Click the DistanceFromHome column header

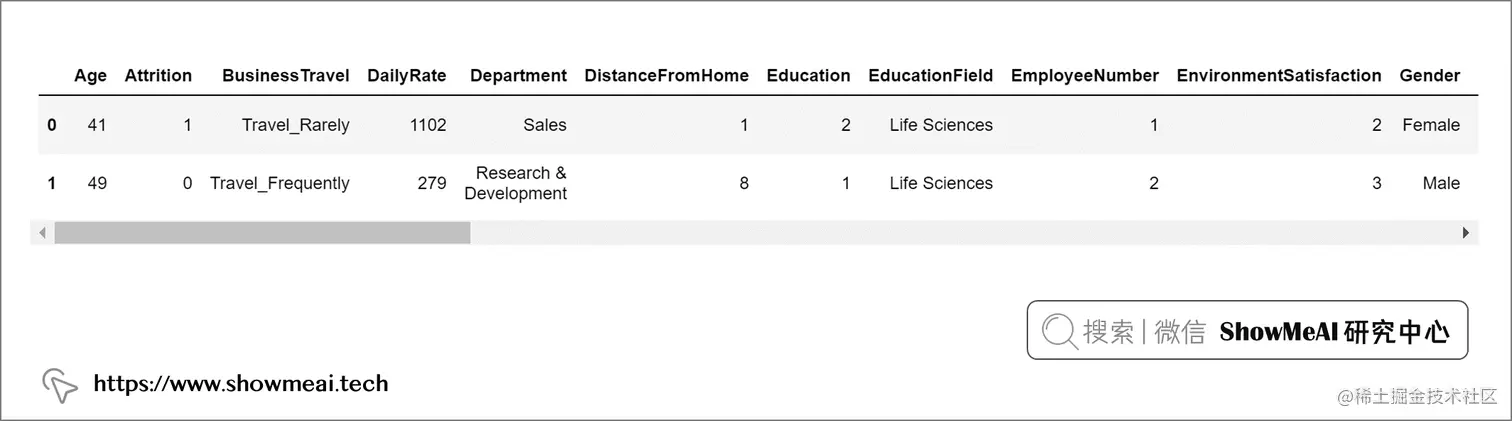pyautogui.click(x=666, y=76)
